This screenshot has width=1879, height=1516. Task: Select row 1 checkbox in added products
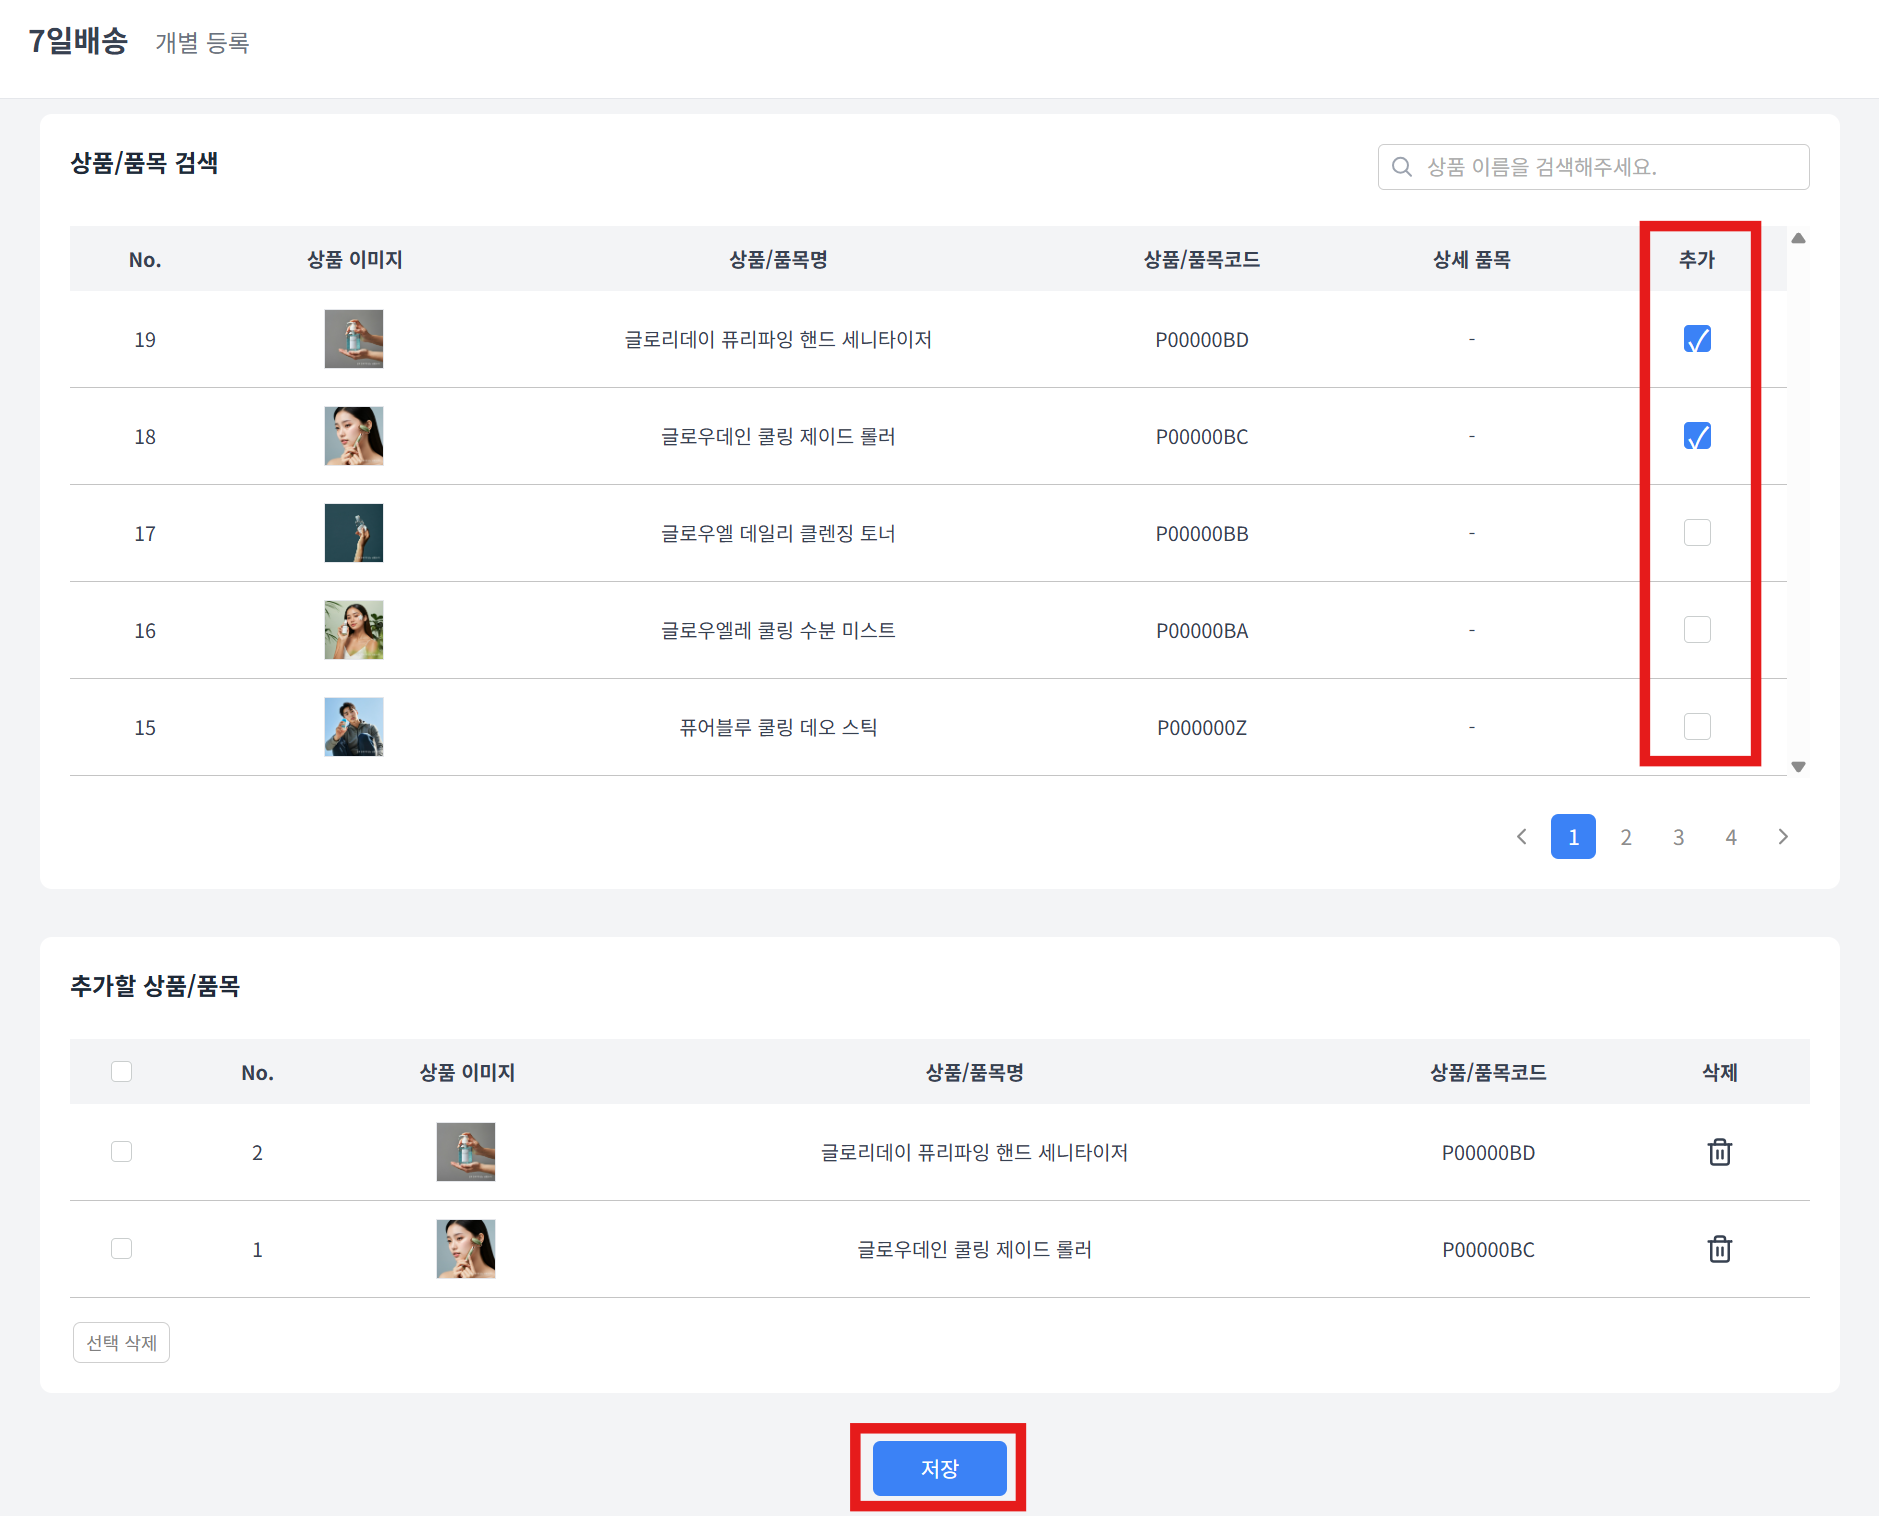coord(121,1249)
